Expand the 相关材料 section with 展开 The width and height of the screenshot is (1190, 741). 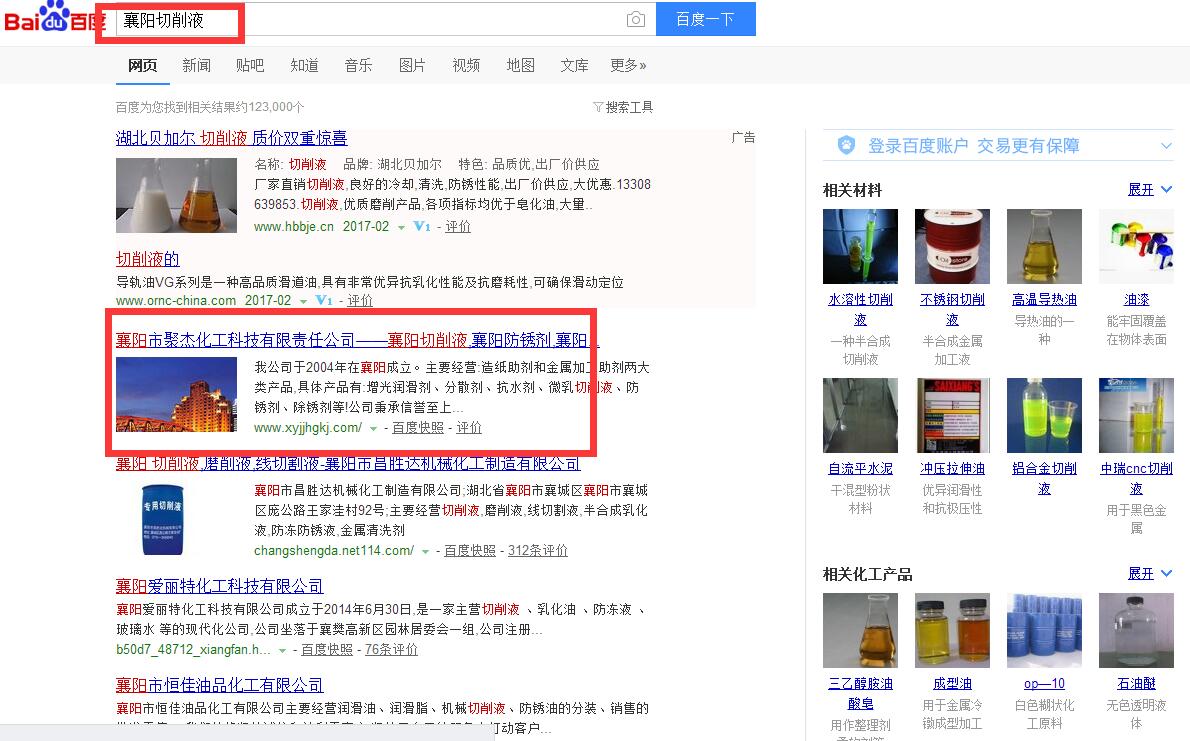(x=1150, y=189)
